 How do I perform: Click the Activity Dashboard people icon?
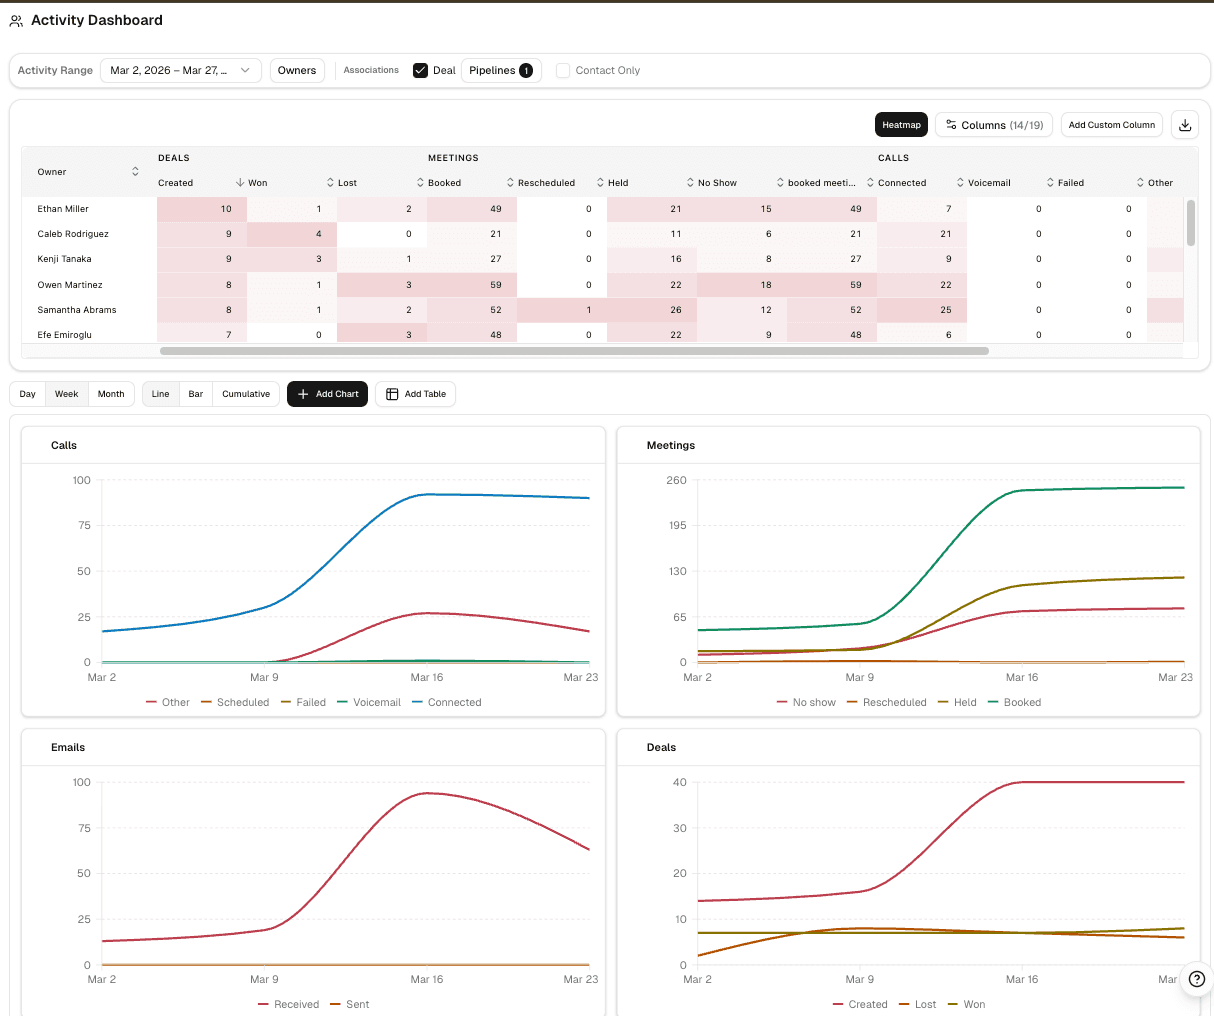coord(17,20)
